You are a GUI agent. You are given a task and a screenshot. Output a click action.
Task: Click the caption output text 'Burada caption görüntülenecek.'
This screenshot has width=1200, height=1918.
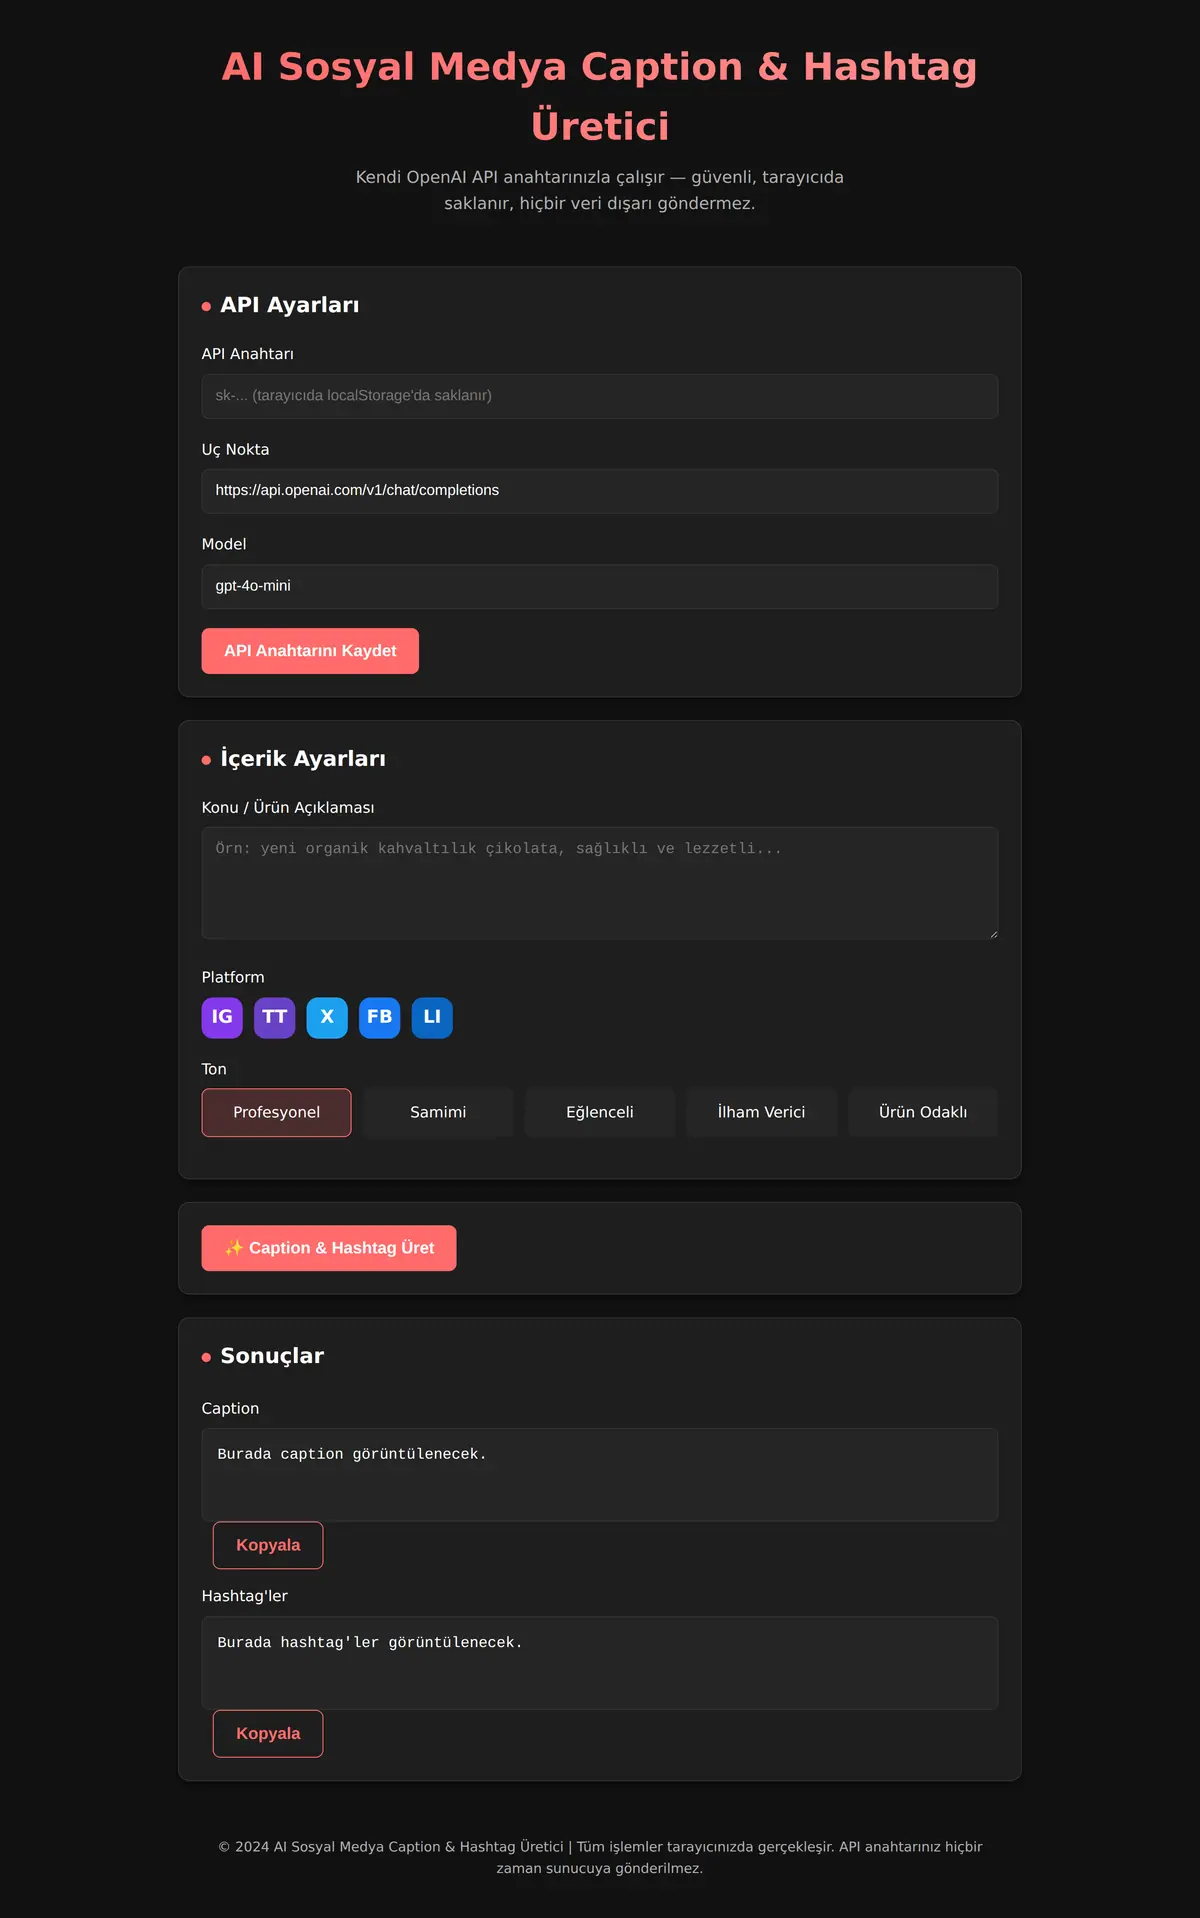point(352,1454)
